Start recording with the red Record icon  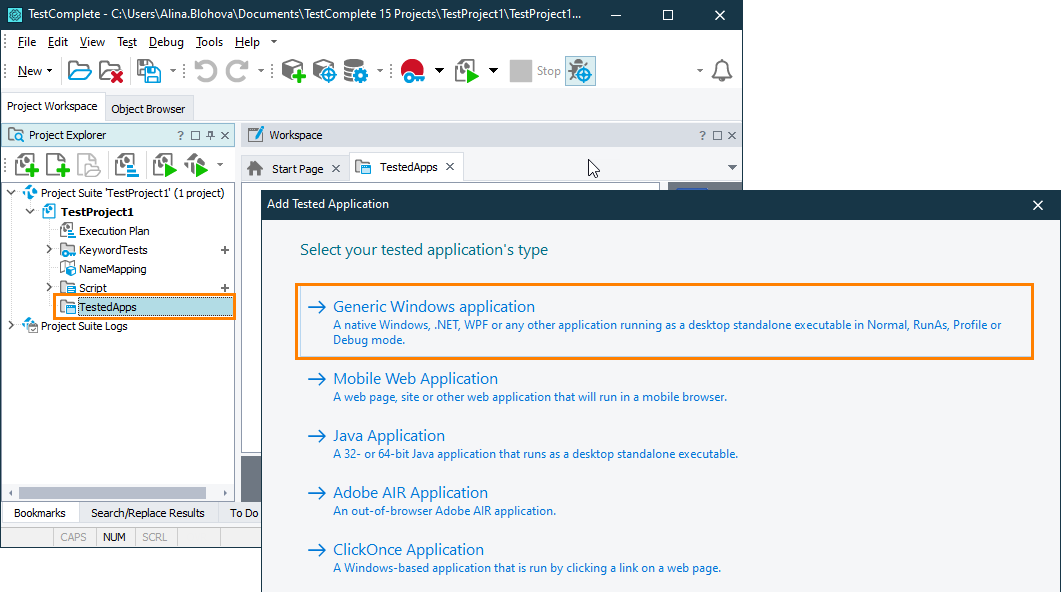pyautogui.click(x=410, y=71)
